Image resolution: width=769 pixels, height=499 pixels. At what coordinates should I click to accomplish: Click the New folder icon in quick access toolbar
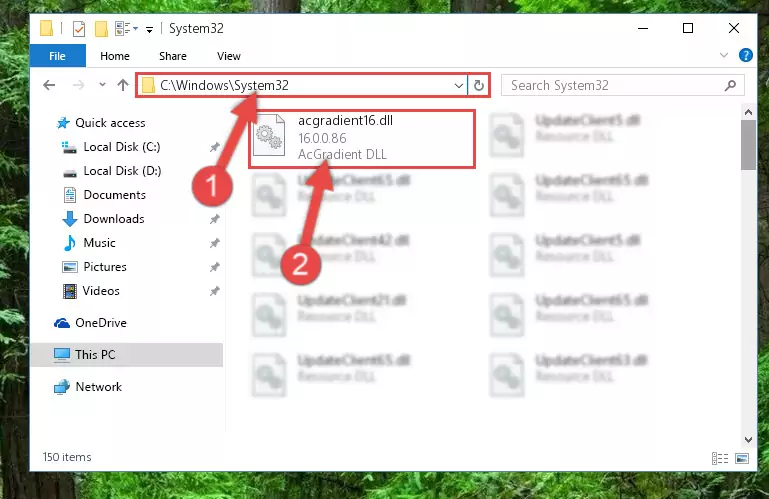click(x=101, y=29)
